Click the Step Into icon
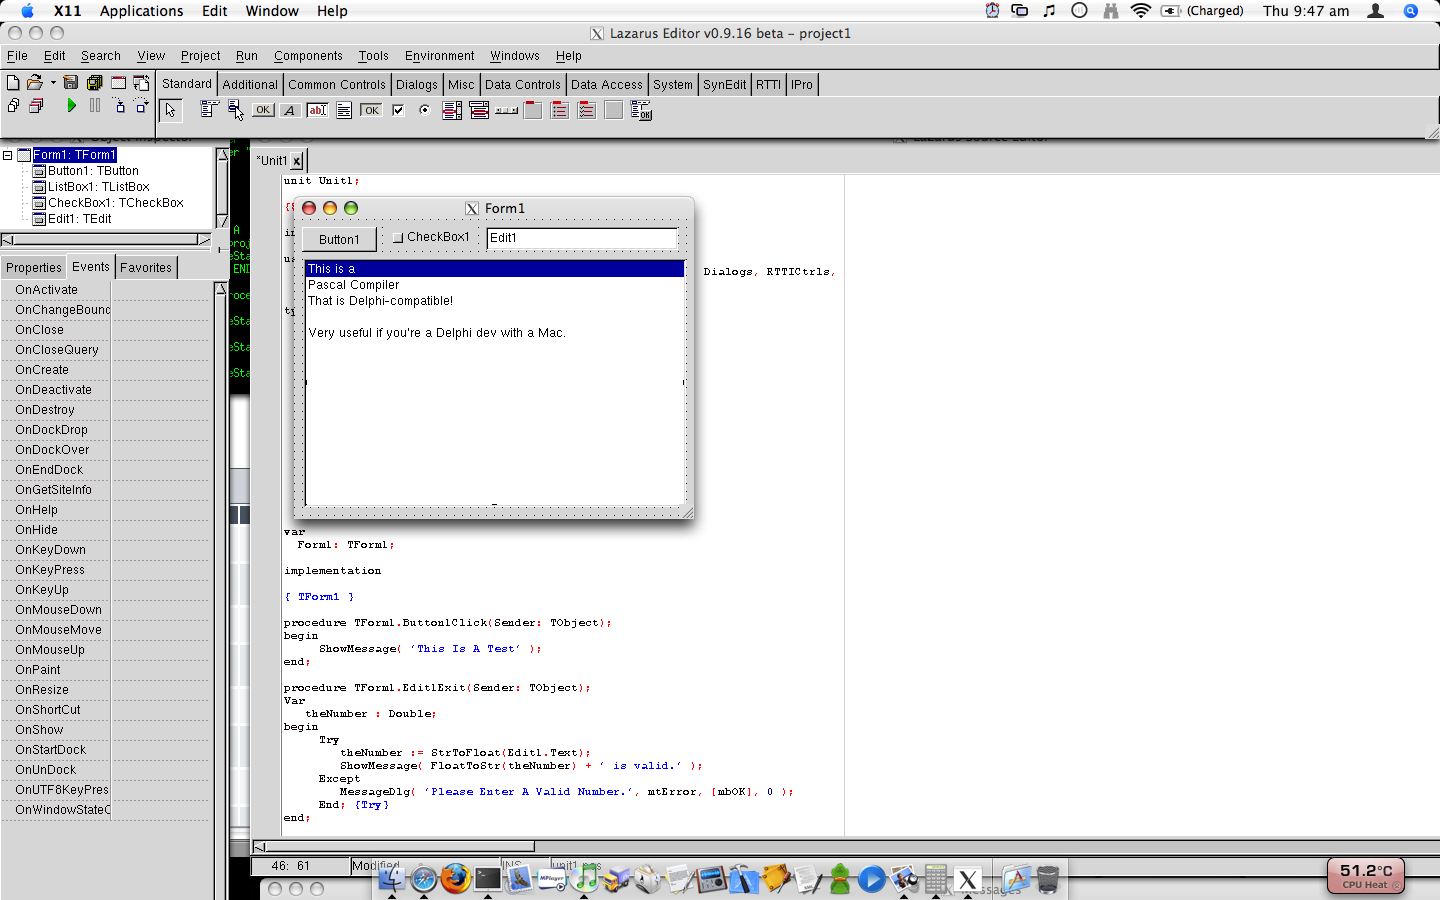1440x900 pixels. click(x=119, y=105)
